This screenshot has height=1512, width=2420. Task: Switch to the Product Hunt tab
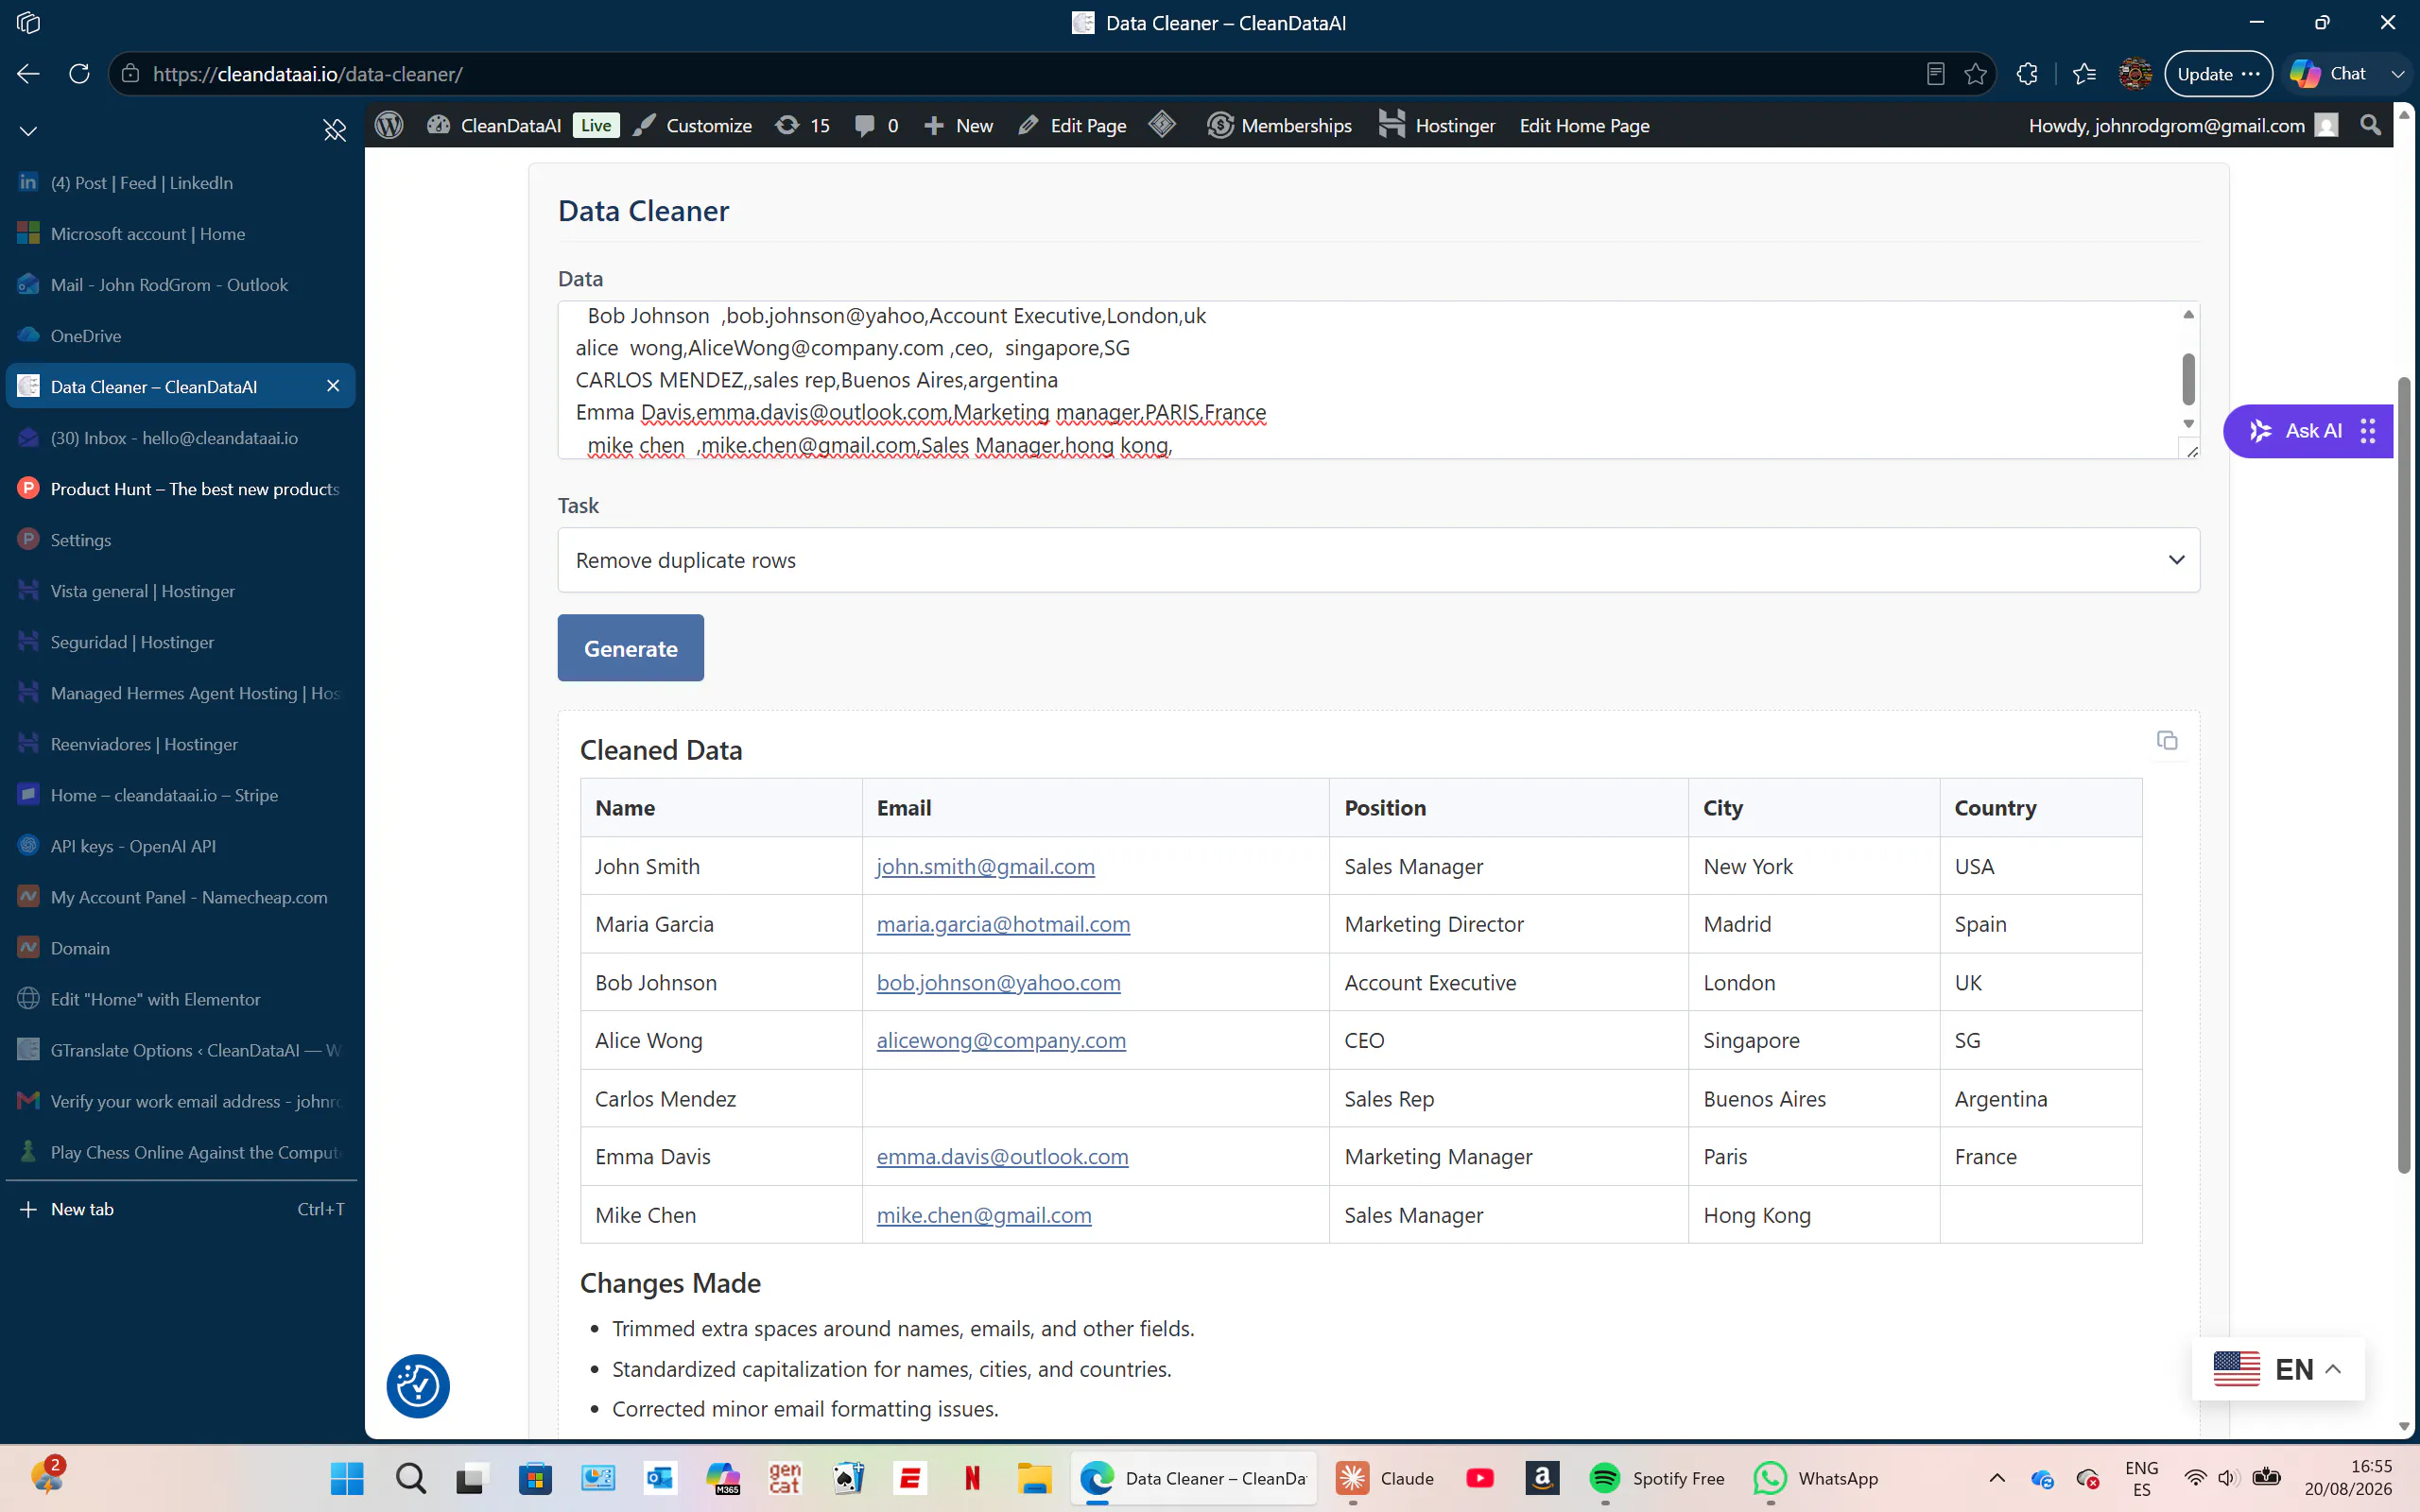pos(180,488)
